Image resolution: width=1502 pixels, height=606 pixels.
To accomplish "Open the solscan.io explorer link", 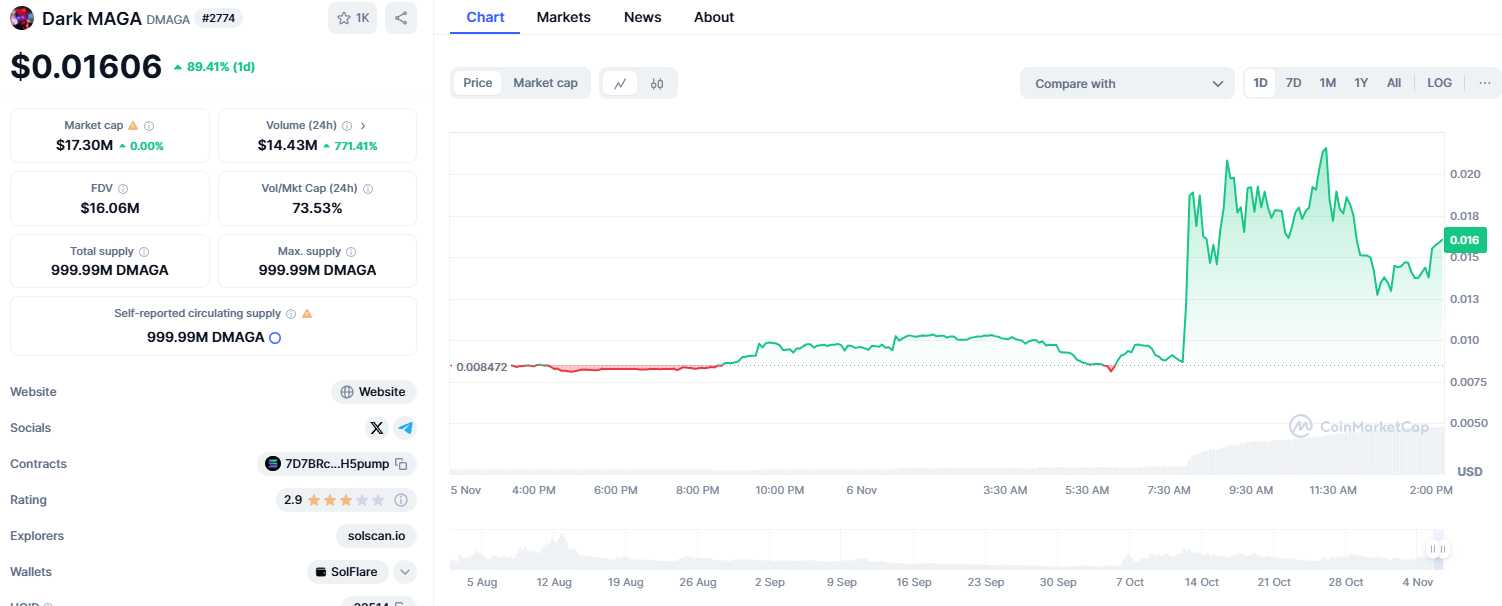I will pos(376,536).
